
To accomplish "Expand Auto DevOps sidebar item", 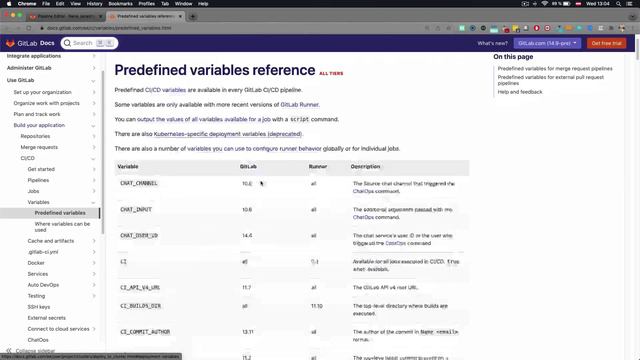I will tap(93, 285).
